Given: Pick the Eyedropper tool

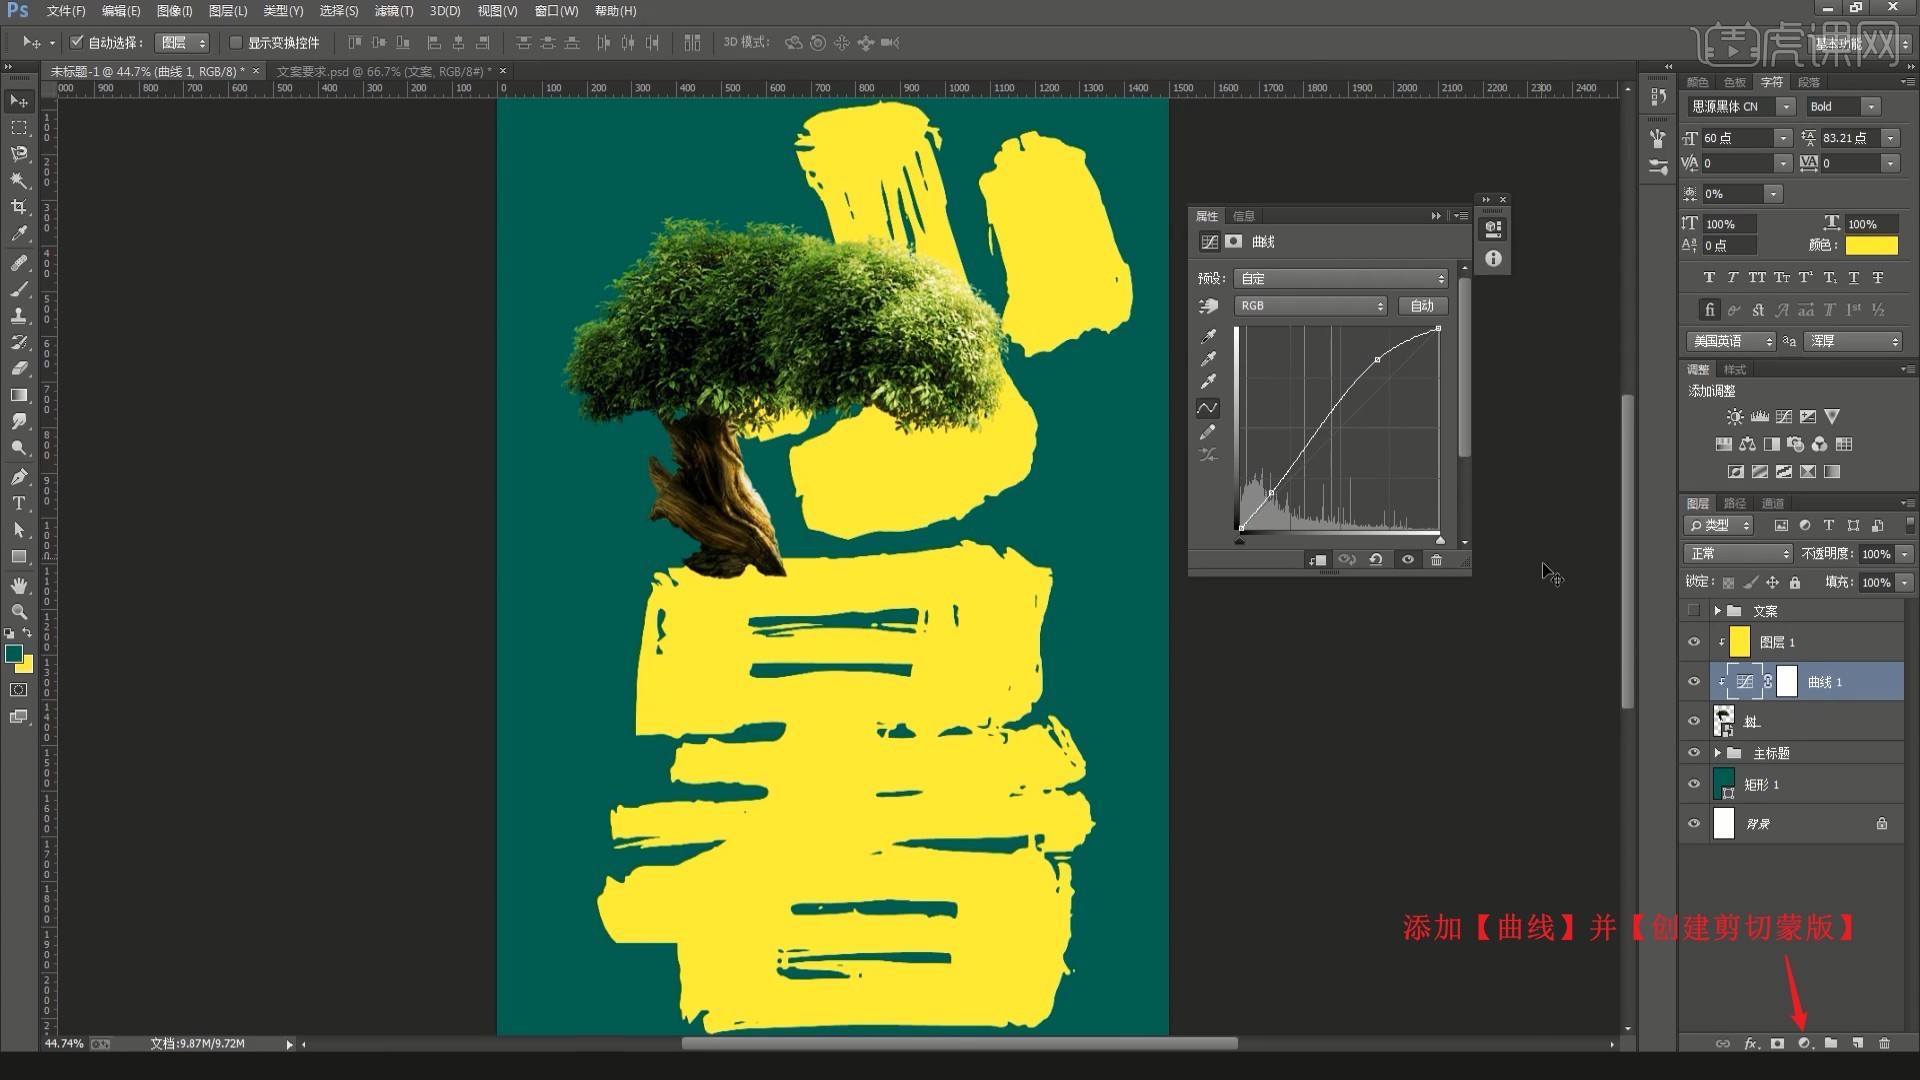Looking at the screenshot, I should click(19, 234).
